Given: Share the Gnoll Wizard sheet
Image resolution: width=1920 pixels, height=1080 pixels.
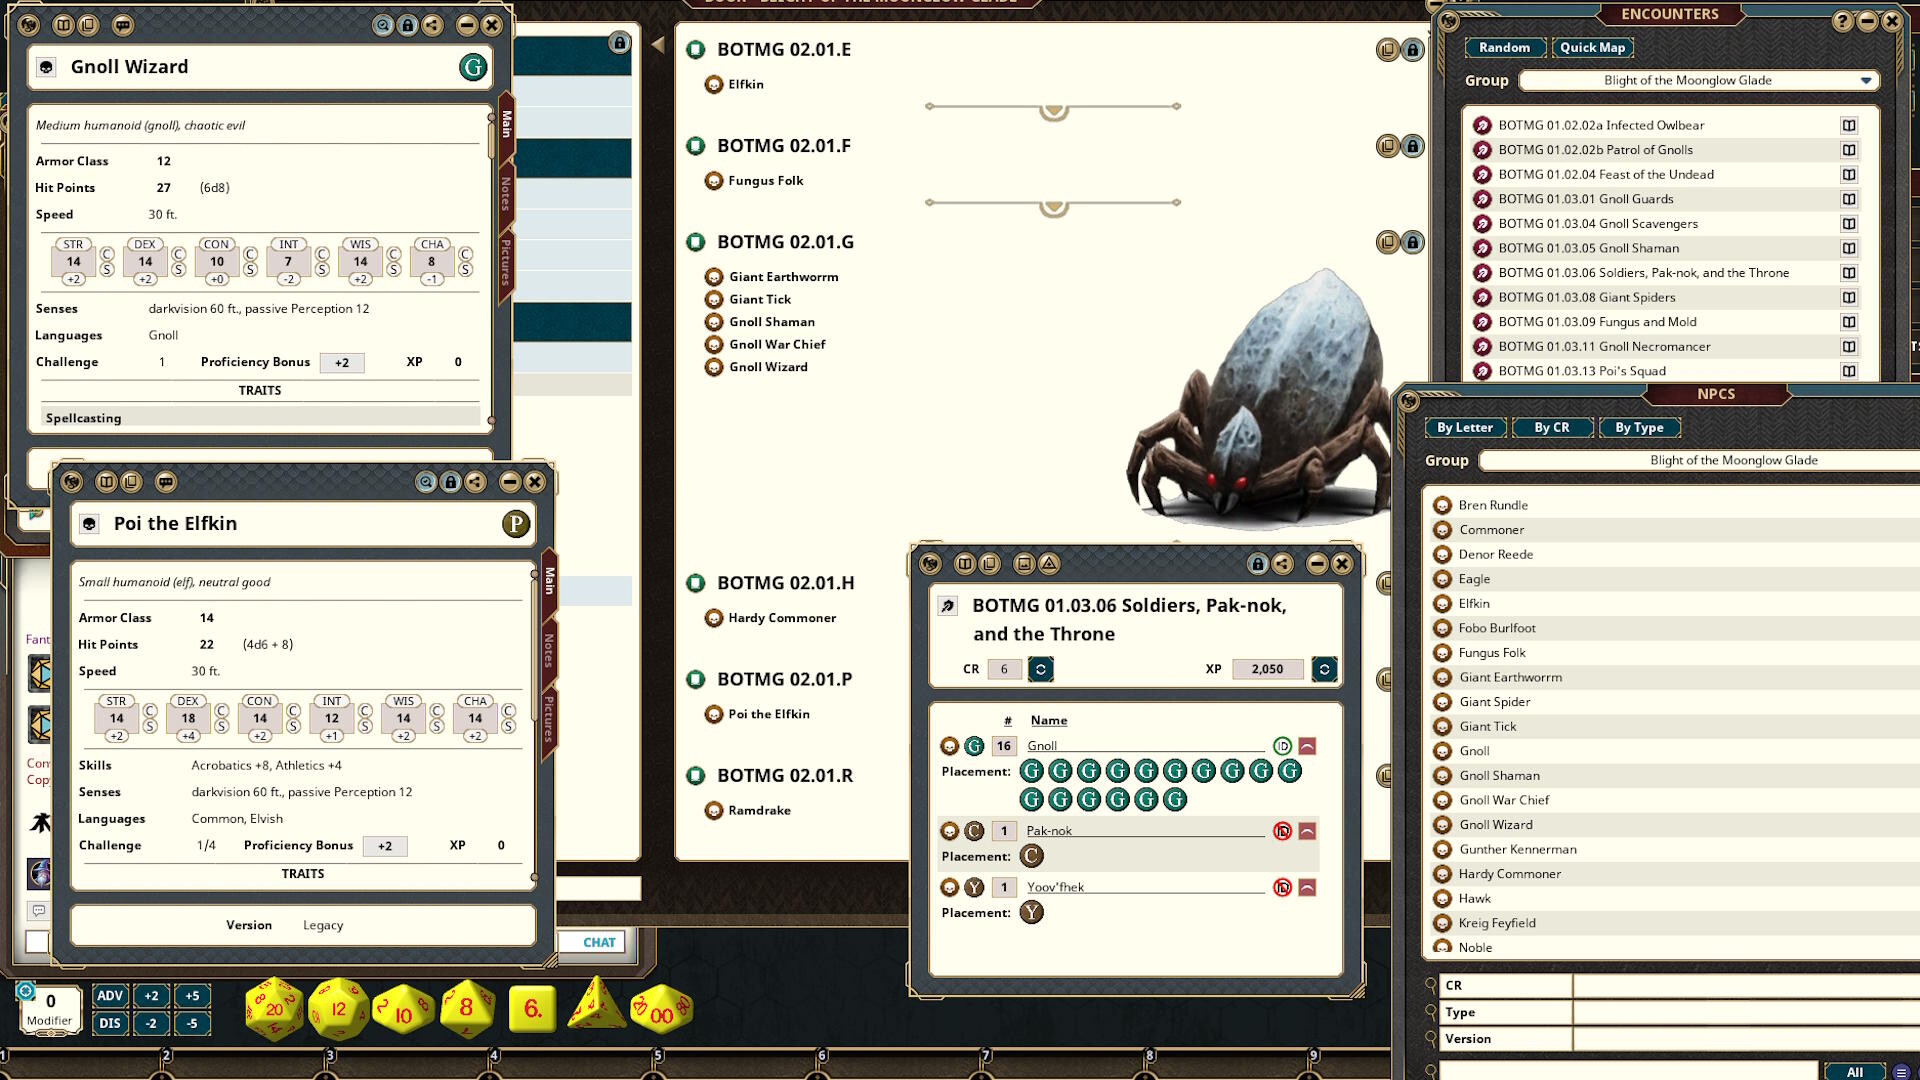Looking at the screenshot, I should tap(432, 25).
